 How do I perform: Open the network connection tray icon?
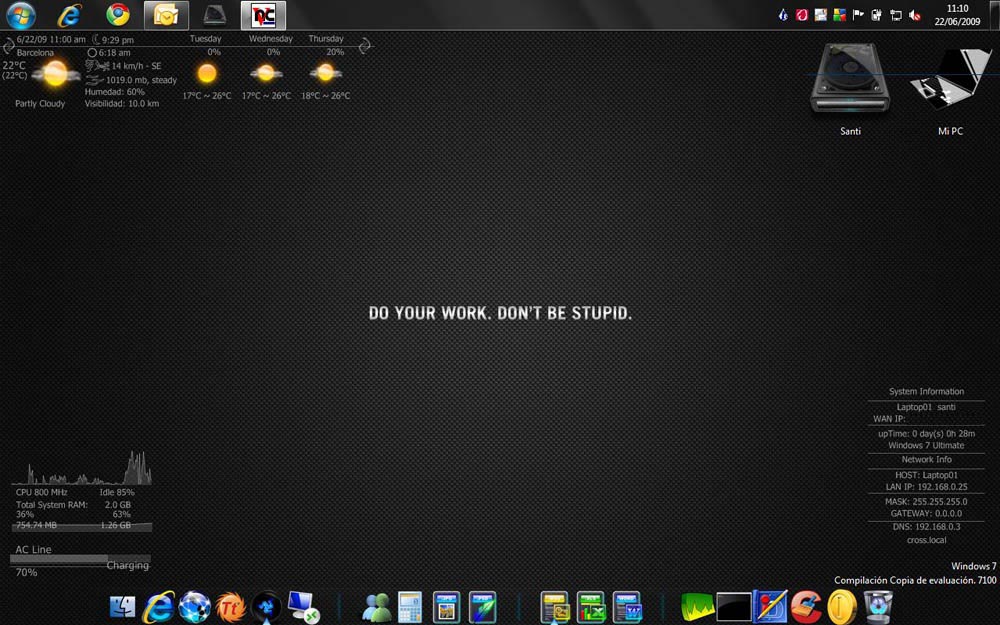click(895, 15)
